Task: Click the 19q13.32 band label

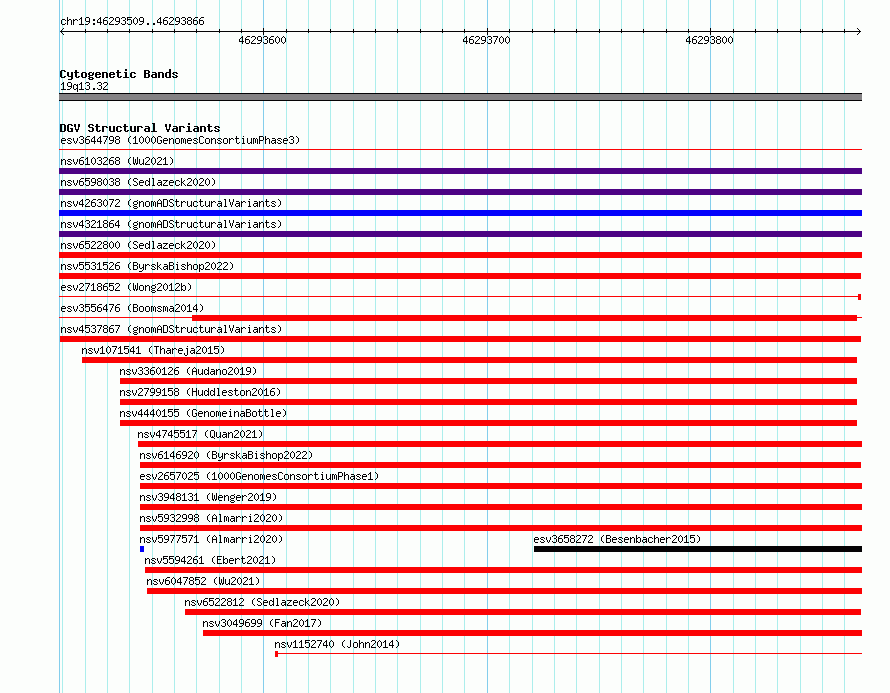Action: [x=84, y=86]
